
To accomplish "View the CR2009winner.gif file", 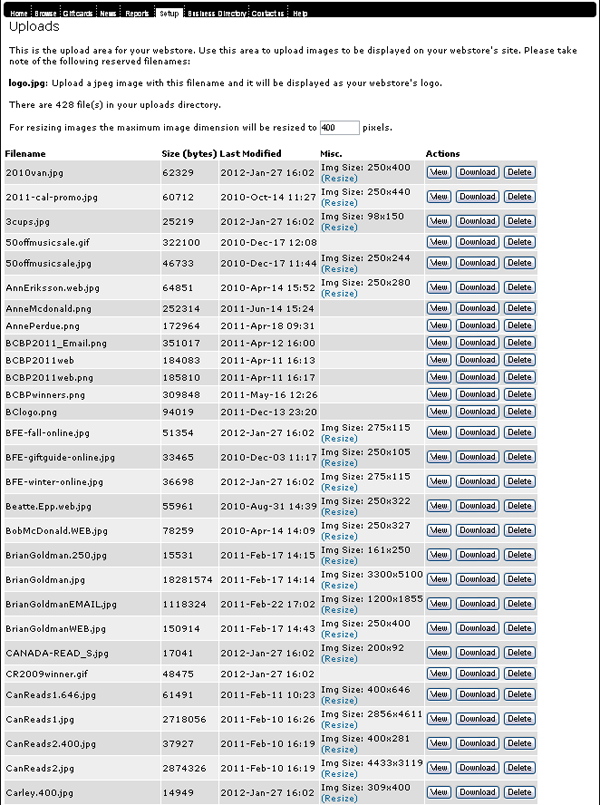I will (438, 673).
